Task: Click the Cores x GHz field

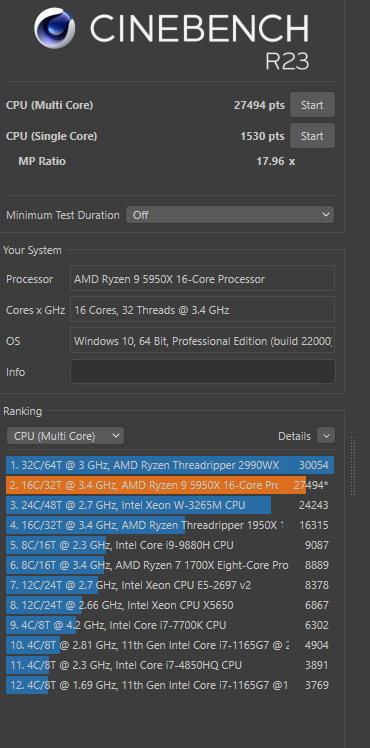Action: point(203,310)
